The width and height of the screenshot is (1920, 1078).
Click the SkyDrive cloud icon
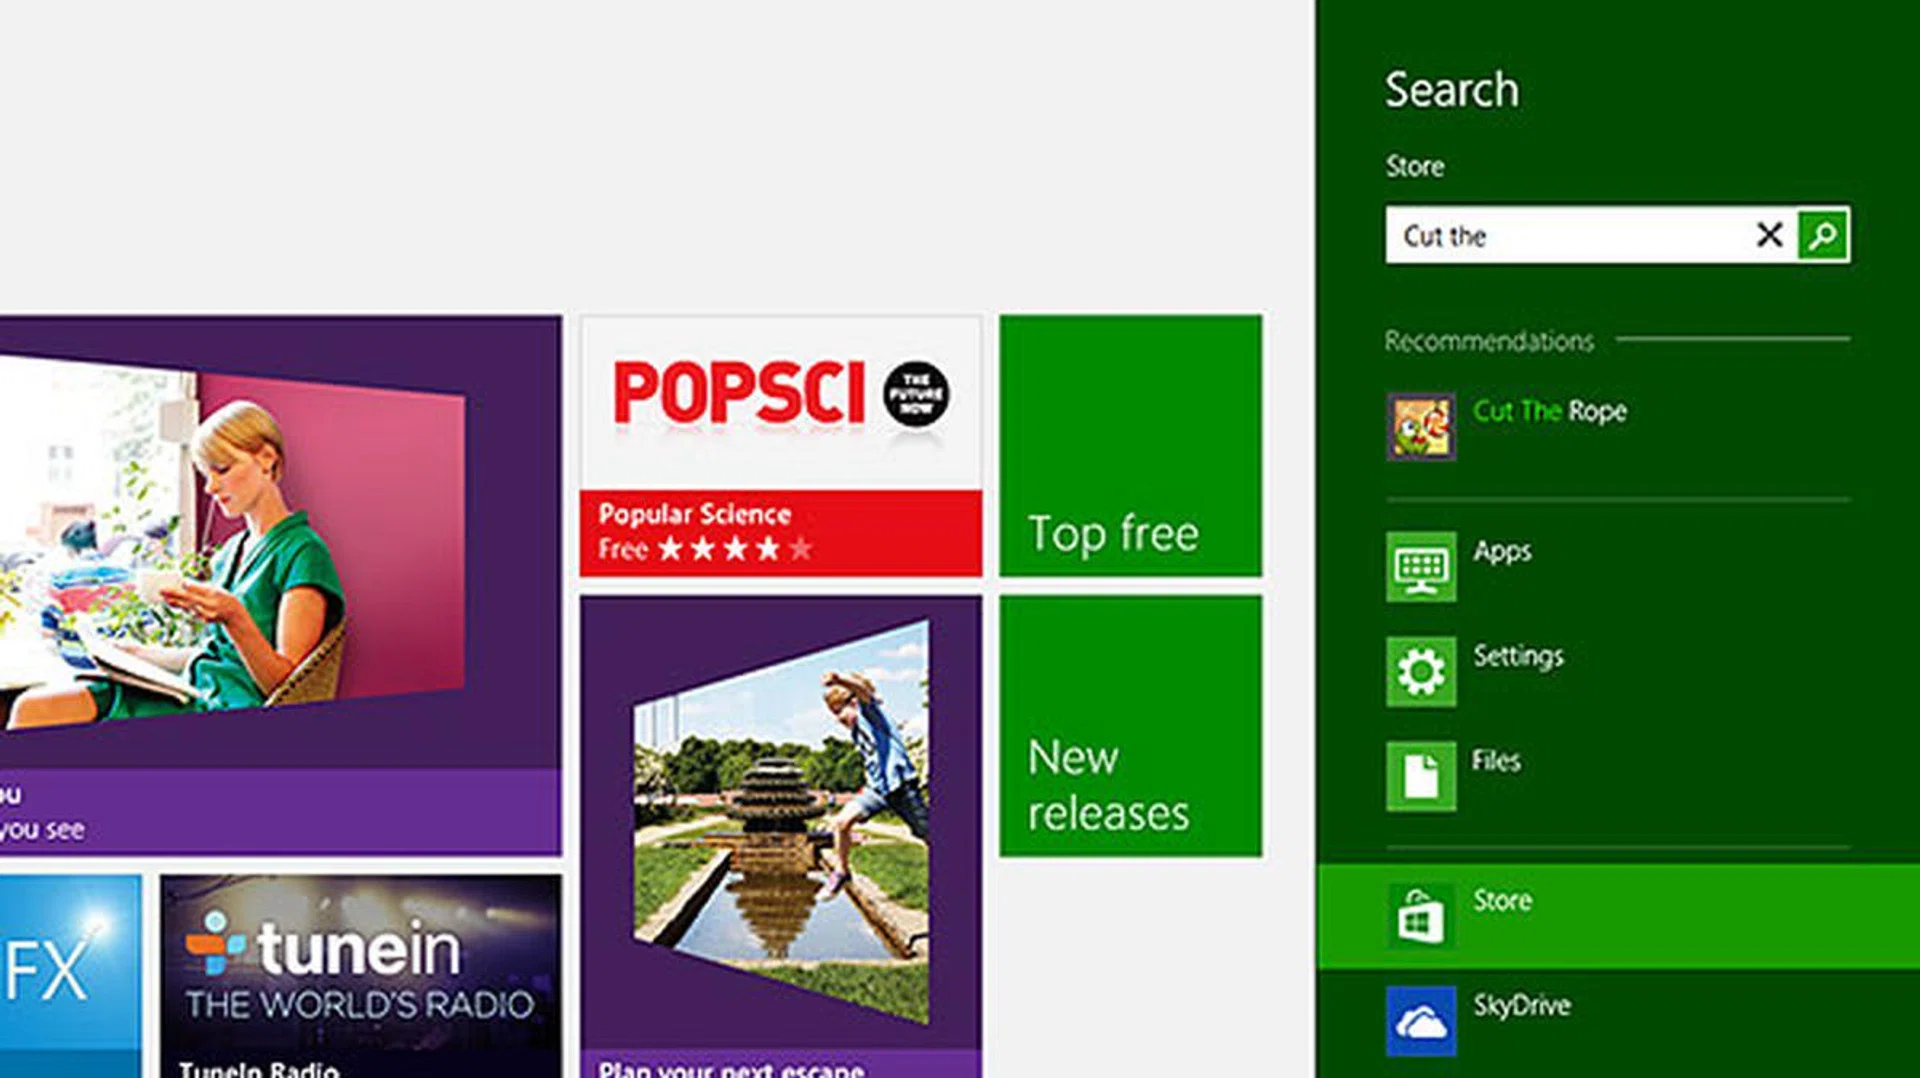coord(1420,1021)
